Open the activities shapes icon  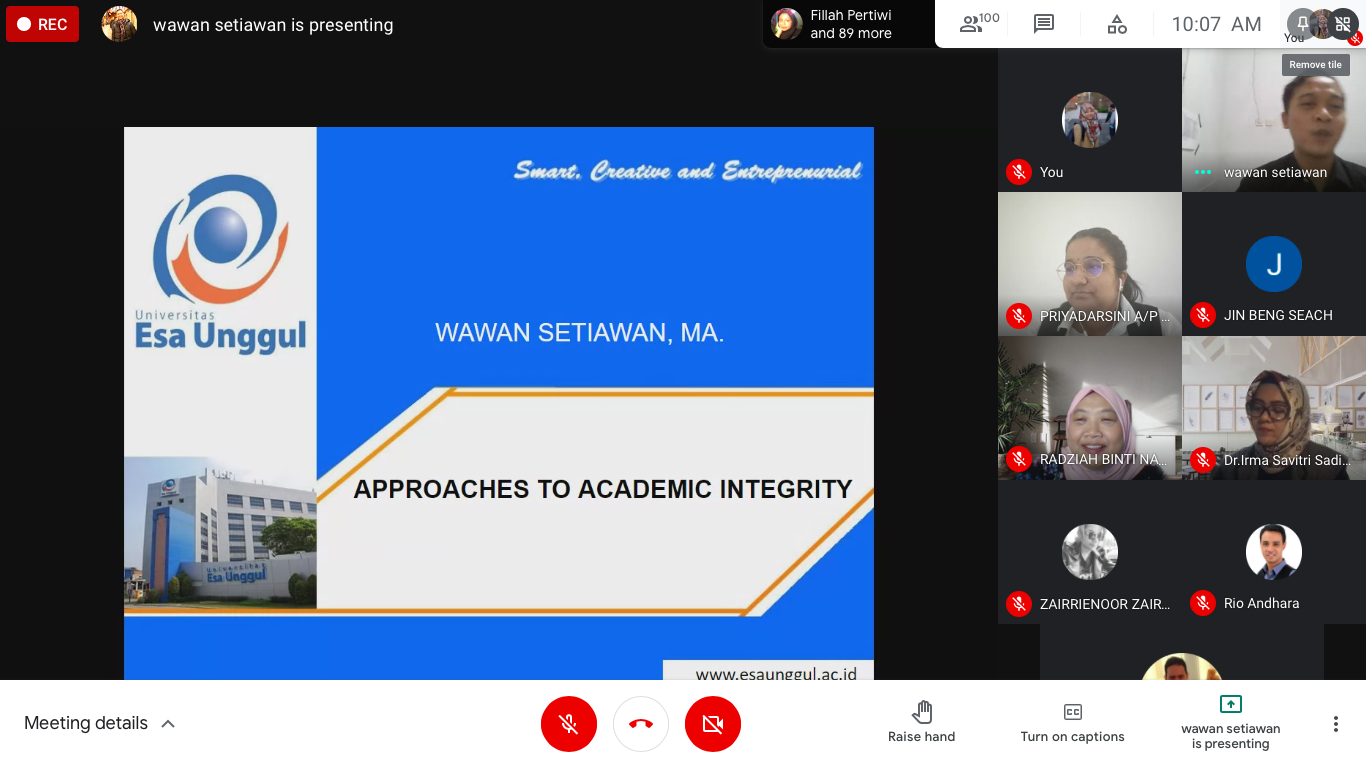tap(1117, 24)
